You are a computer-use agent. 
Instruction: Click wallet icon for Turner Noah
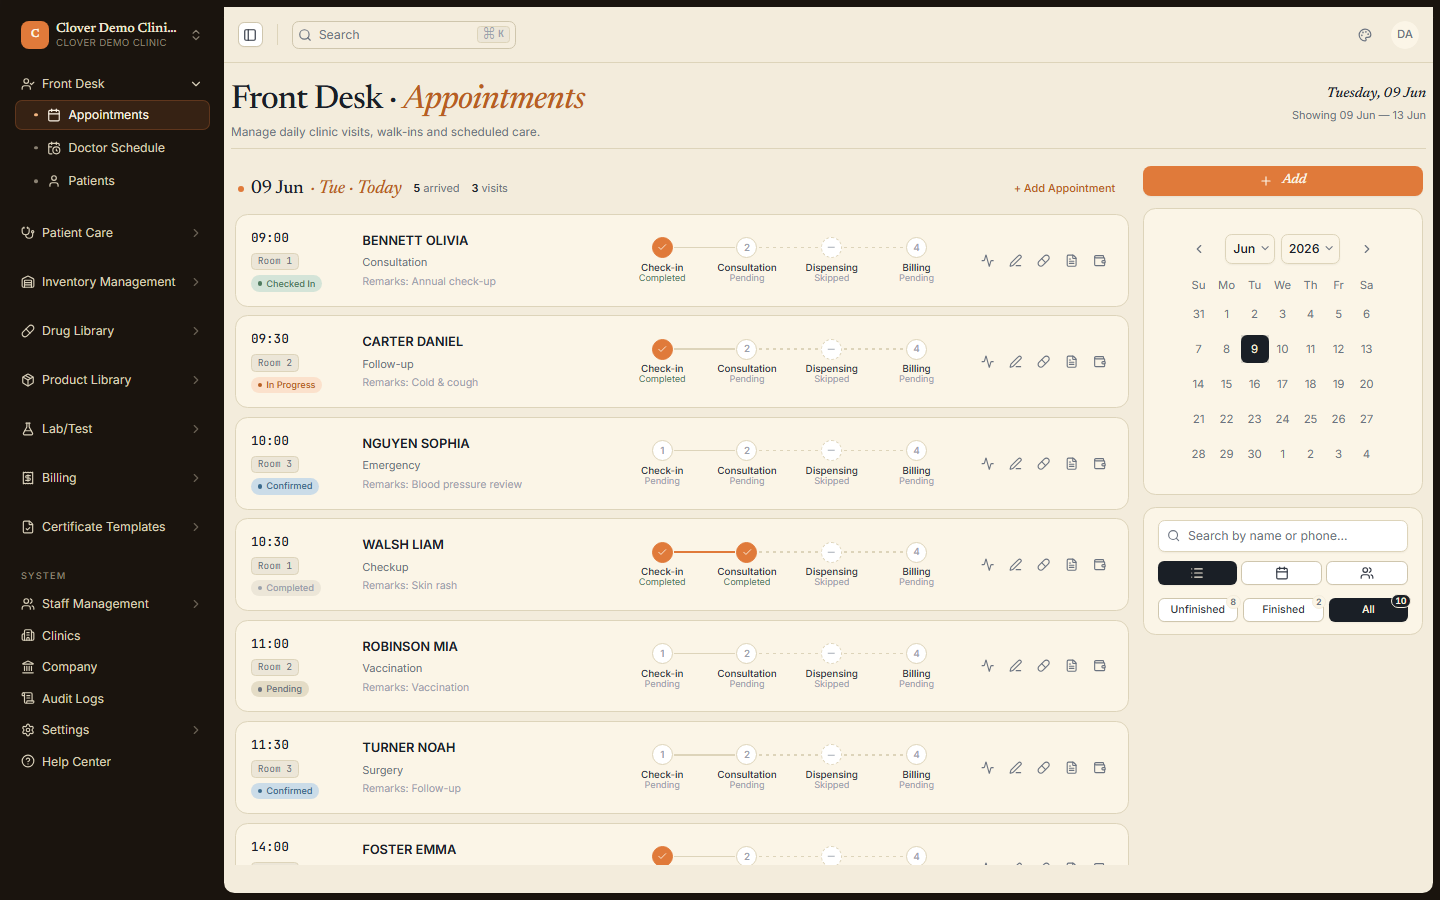pyautogui.click(x=1099, y=768)
